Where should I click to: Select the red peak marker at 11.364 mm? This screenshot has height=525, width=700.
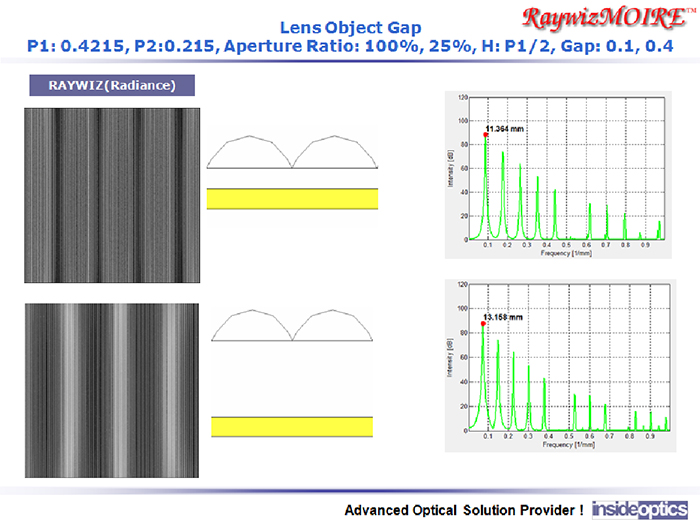coord(486,135)
